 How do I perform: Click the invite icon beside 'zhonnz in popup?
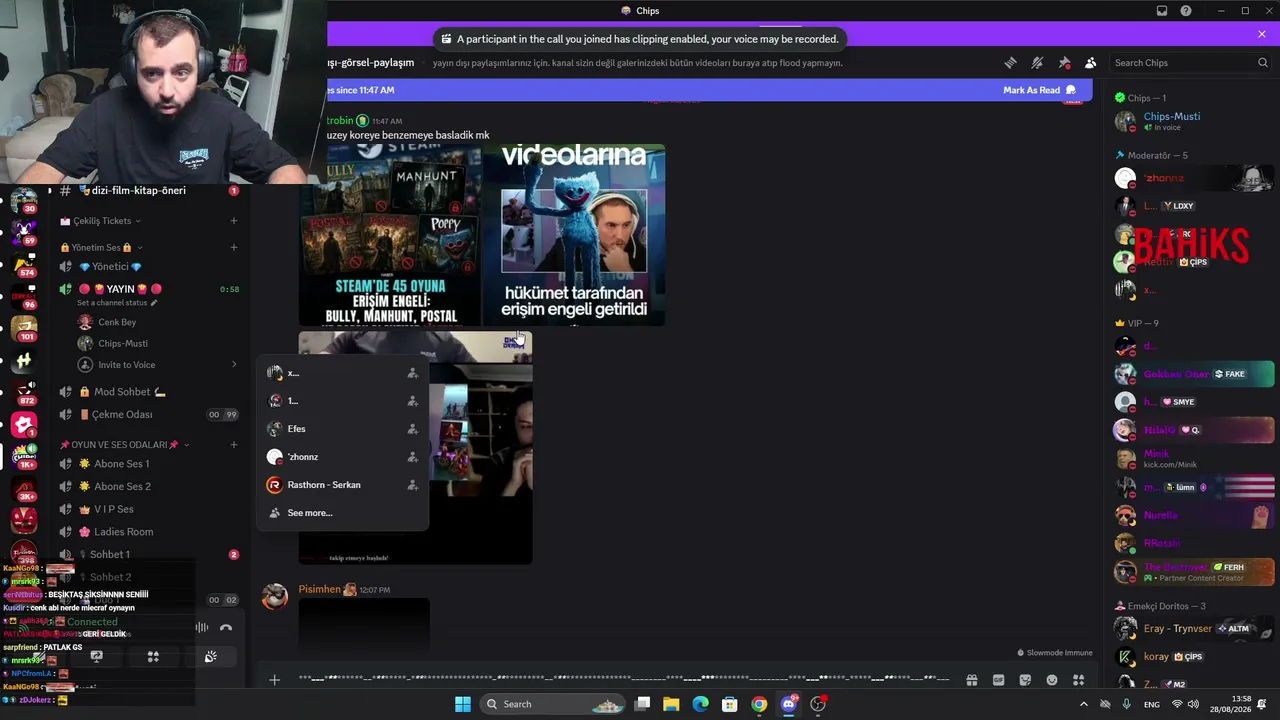point(412,457)
